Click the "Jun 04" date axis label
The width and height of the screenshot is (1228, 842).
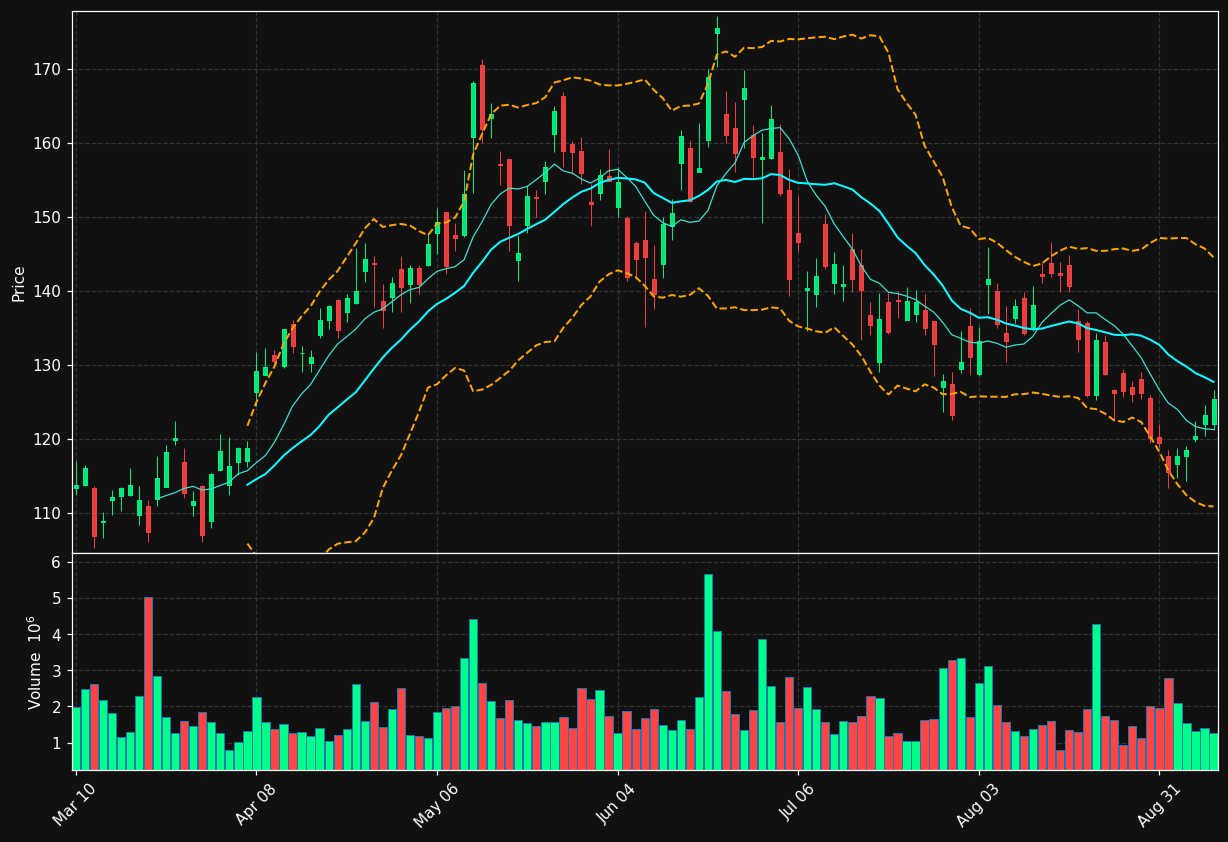[617, 806]
